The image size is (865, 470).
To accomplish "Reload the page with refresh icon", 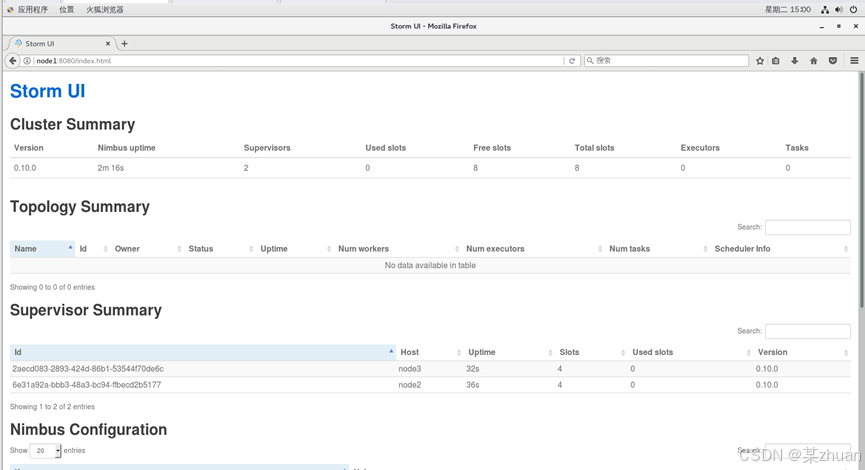I will [x=572, y=61].
